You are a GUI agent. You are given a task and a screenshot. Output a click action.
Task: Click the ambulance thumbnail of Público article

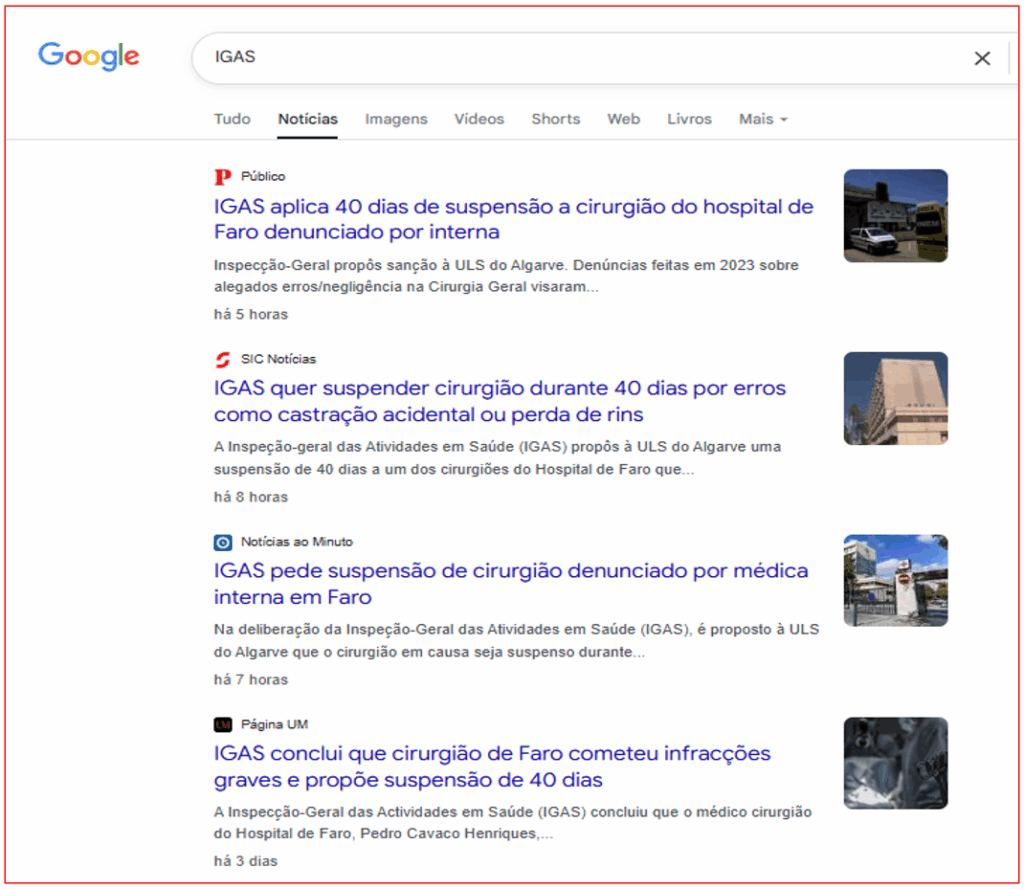pyautogui.click(x=895, y=216)
